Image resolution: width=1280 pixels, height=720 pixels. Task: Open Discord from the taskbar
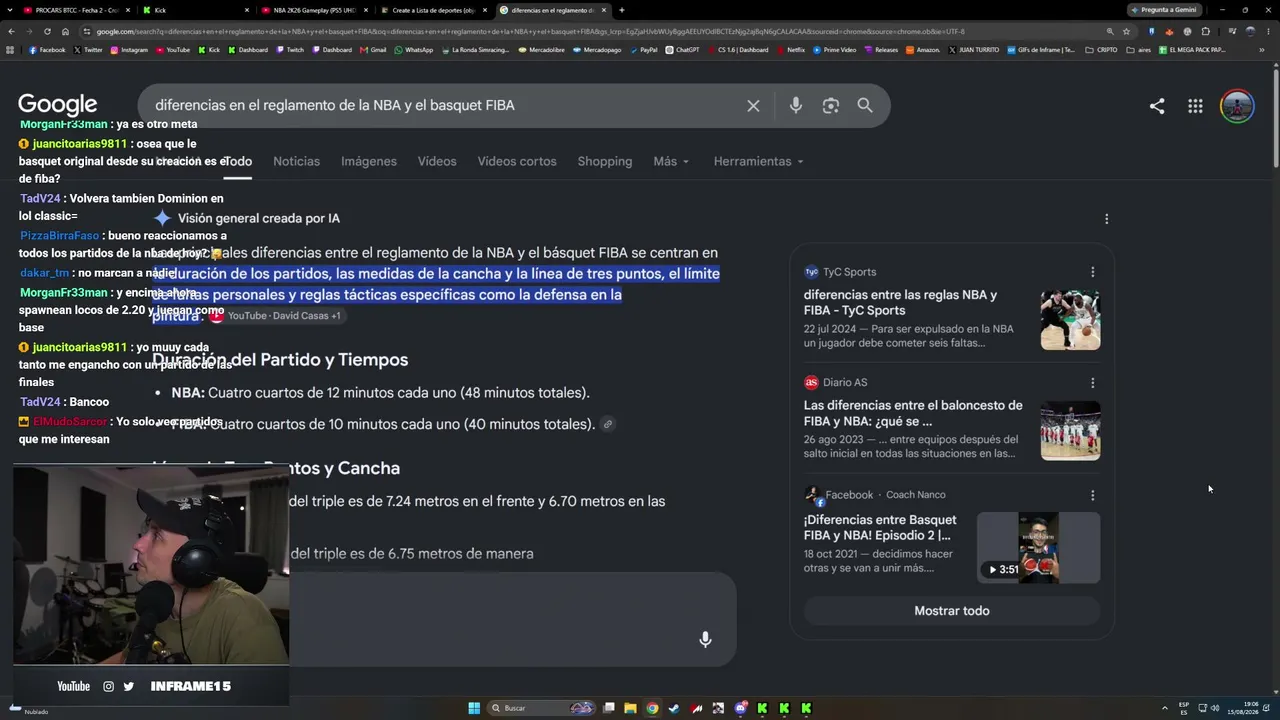740,708
